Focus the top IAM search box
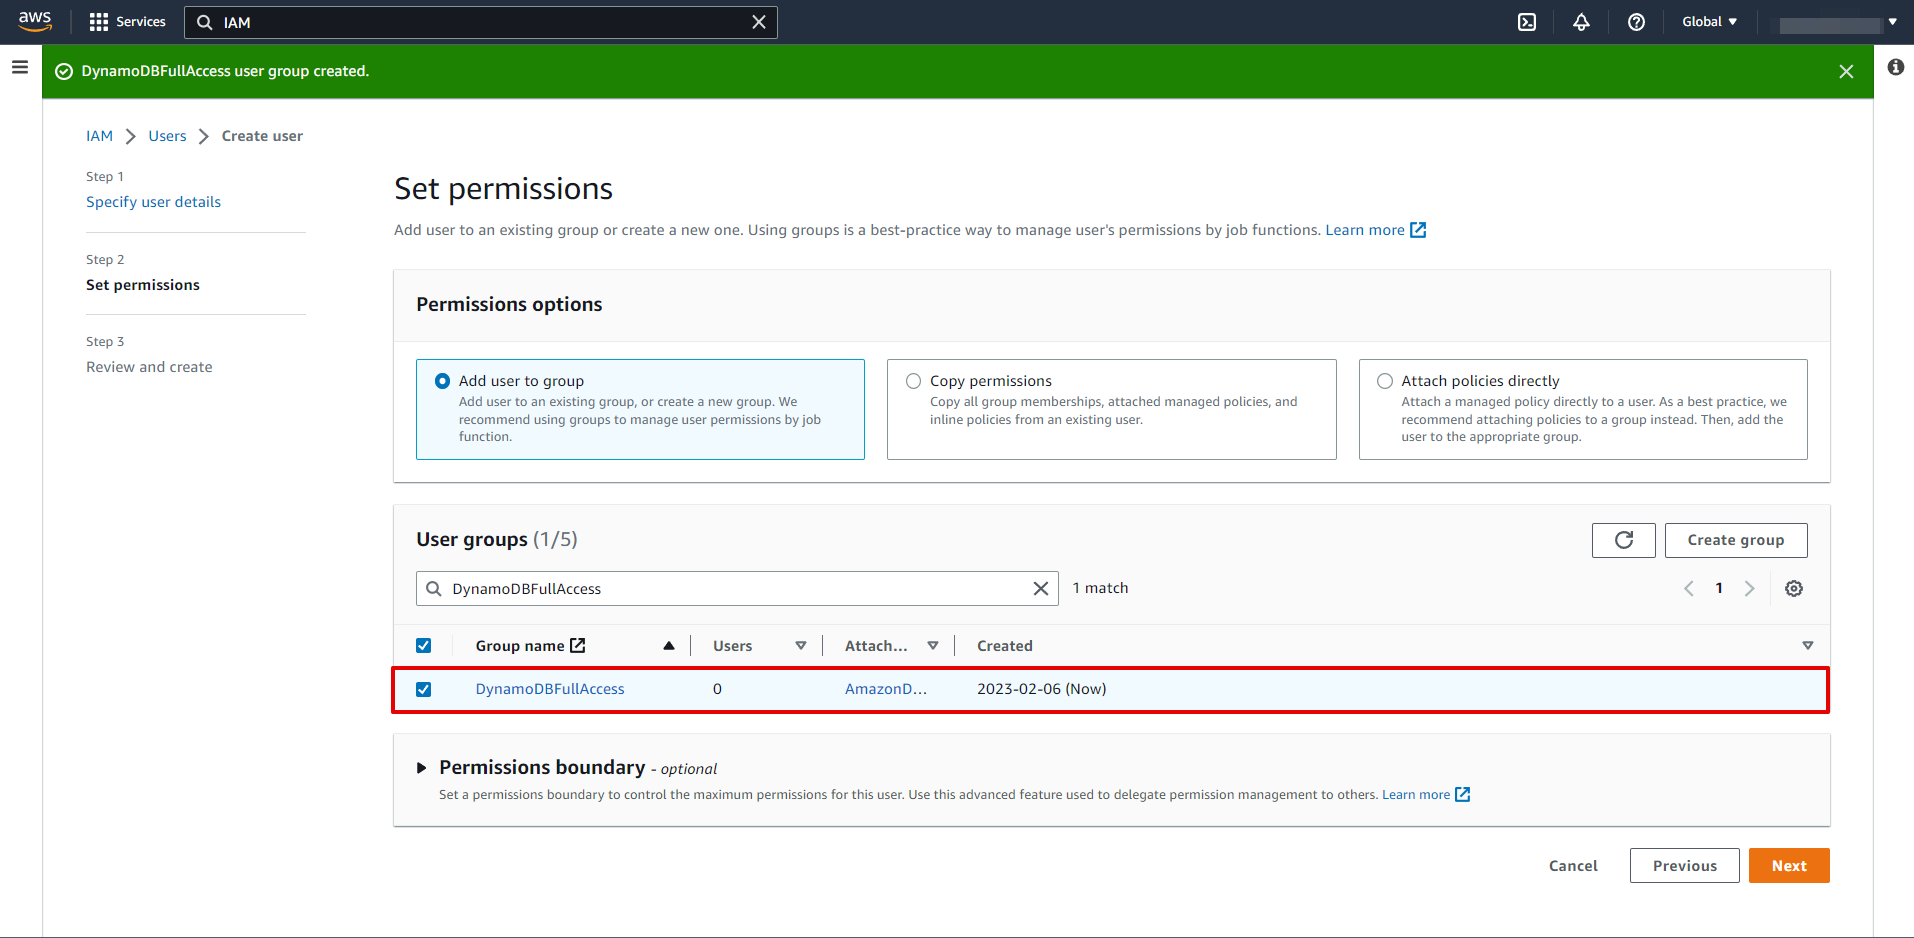Screen dimensions: 1914x938 (x=480, y=22)
